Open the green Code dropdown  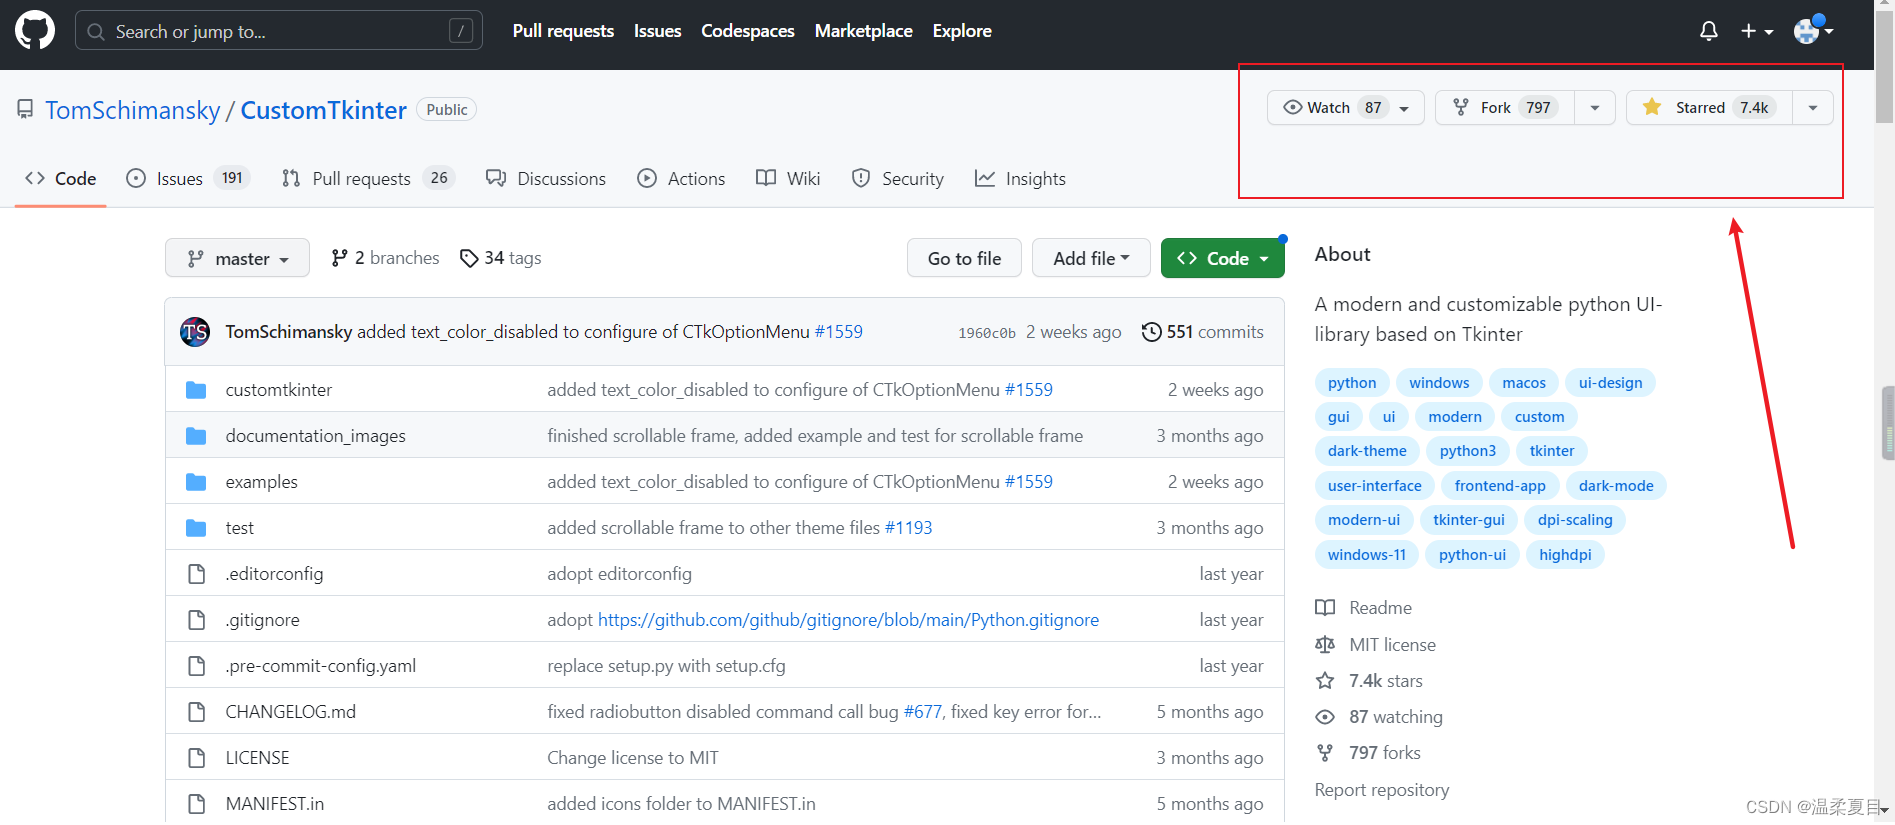pos(1223,258)
